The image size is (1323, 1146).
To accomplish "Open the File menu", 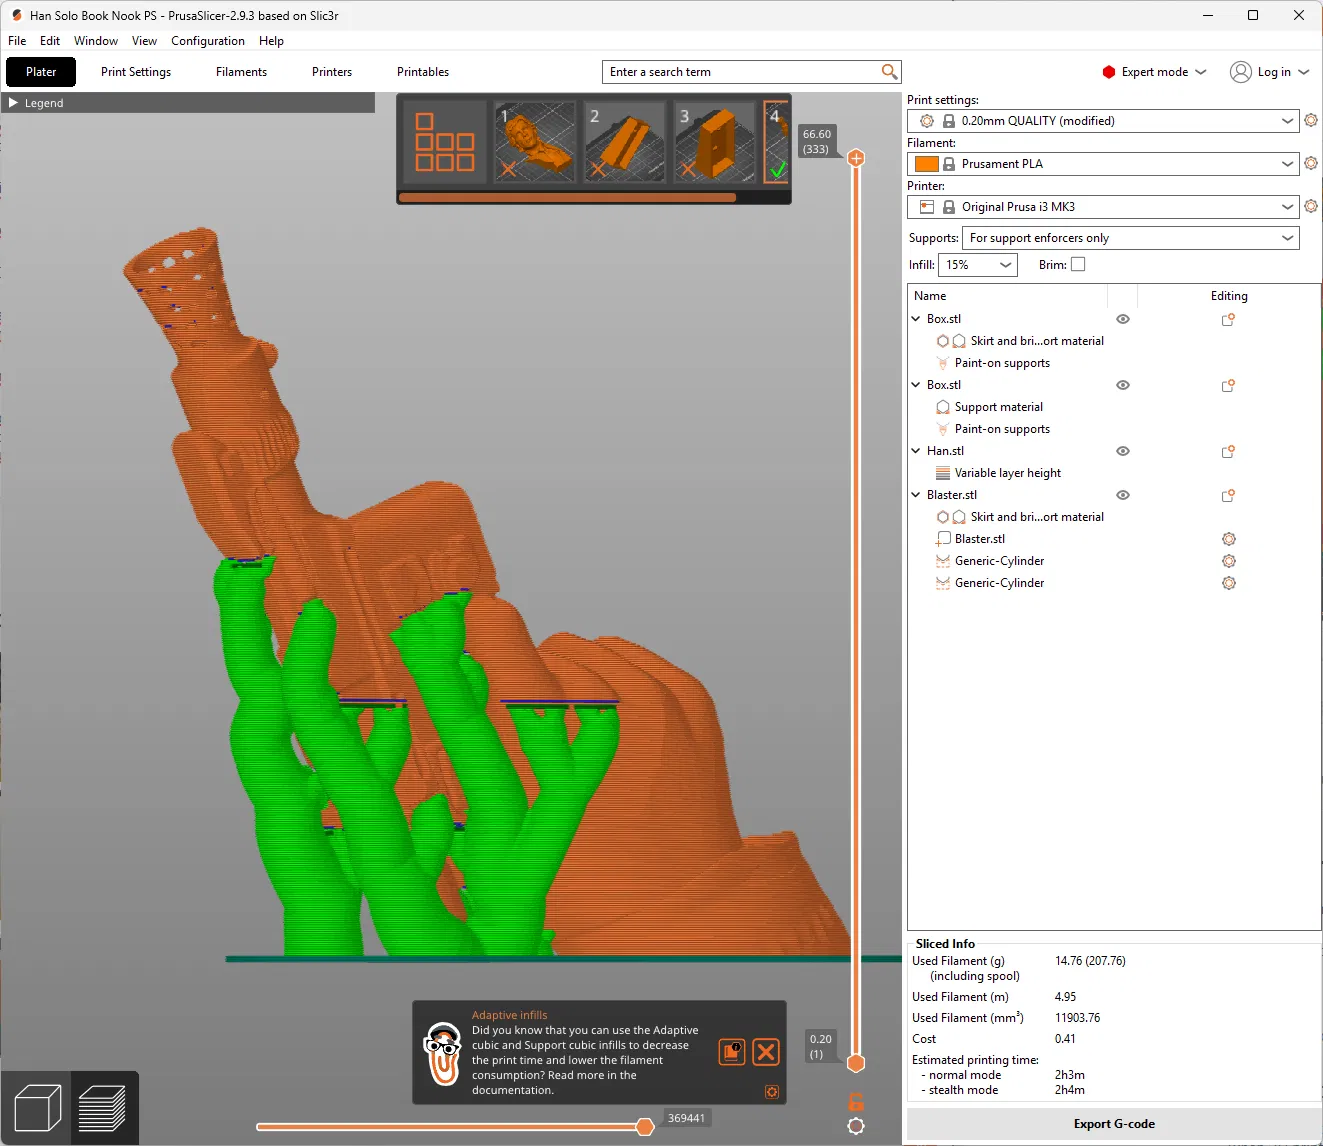I will [x=17, y=41].
